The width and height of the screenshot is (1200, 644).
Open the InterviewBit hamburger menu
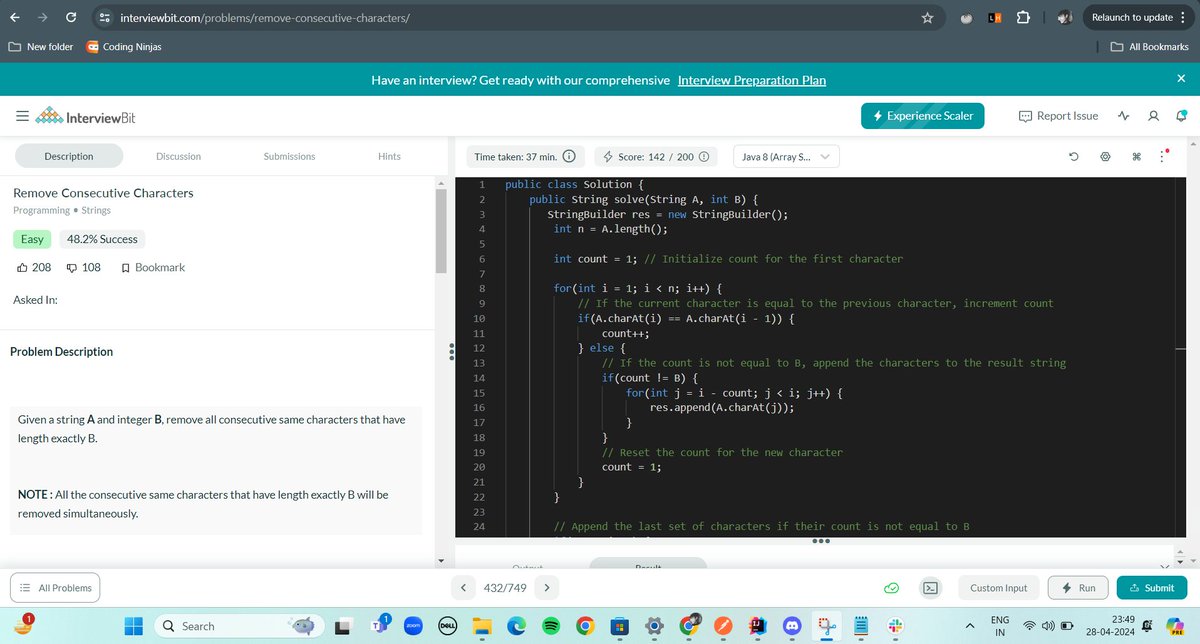coord(22,117)
